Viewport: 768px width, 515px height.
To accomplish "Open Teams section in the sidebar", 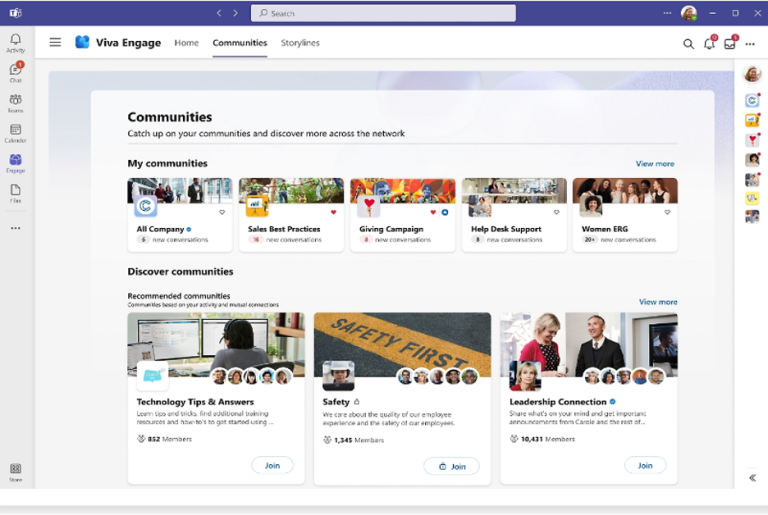I will (16, 103).
